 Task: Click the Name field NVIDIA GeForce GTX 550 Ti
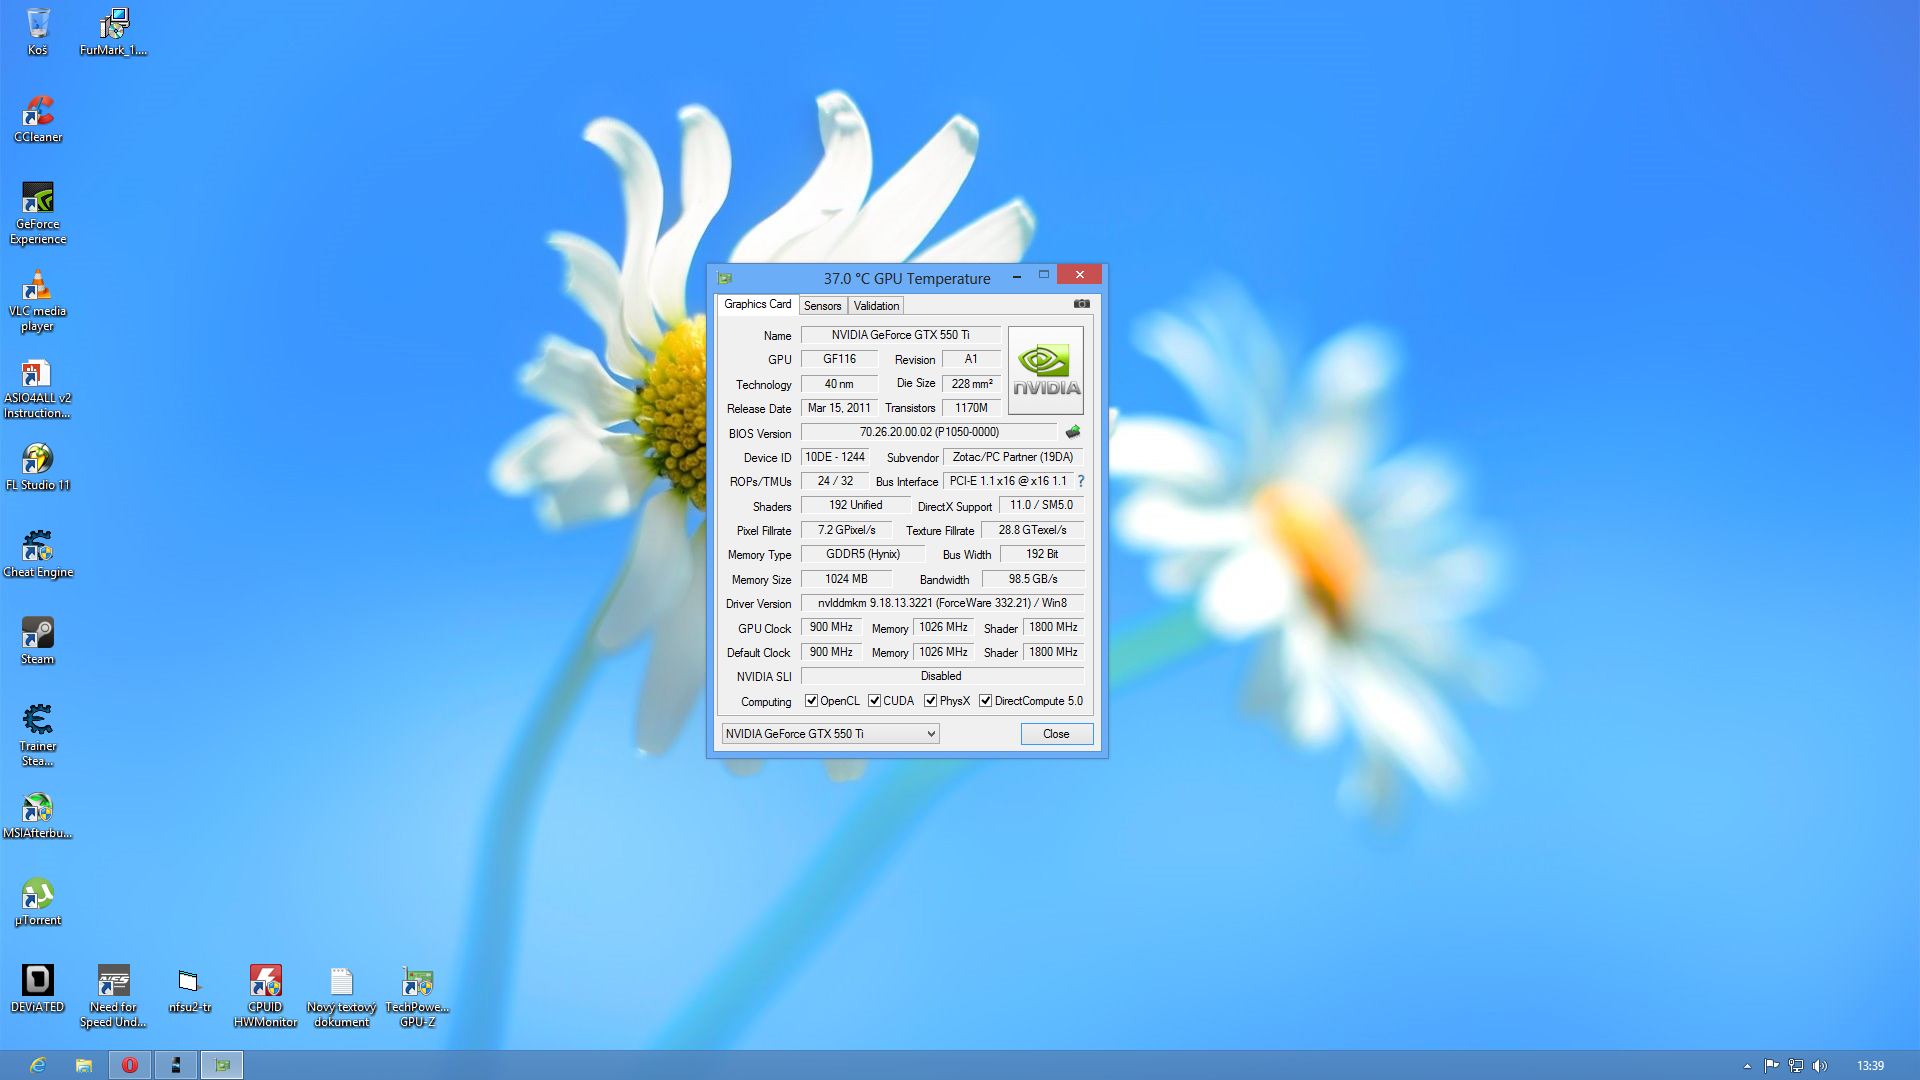900,335
